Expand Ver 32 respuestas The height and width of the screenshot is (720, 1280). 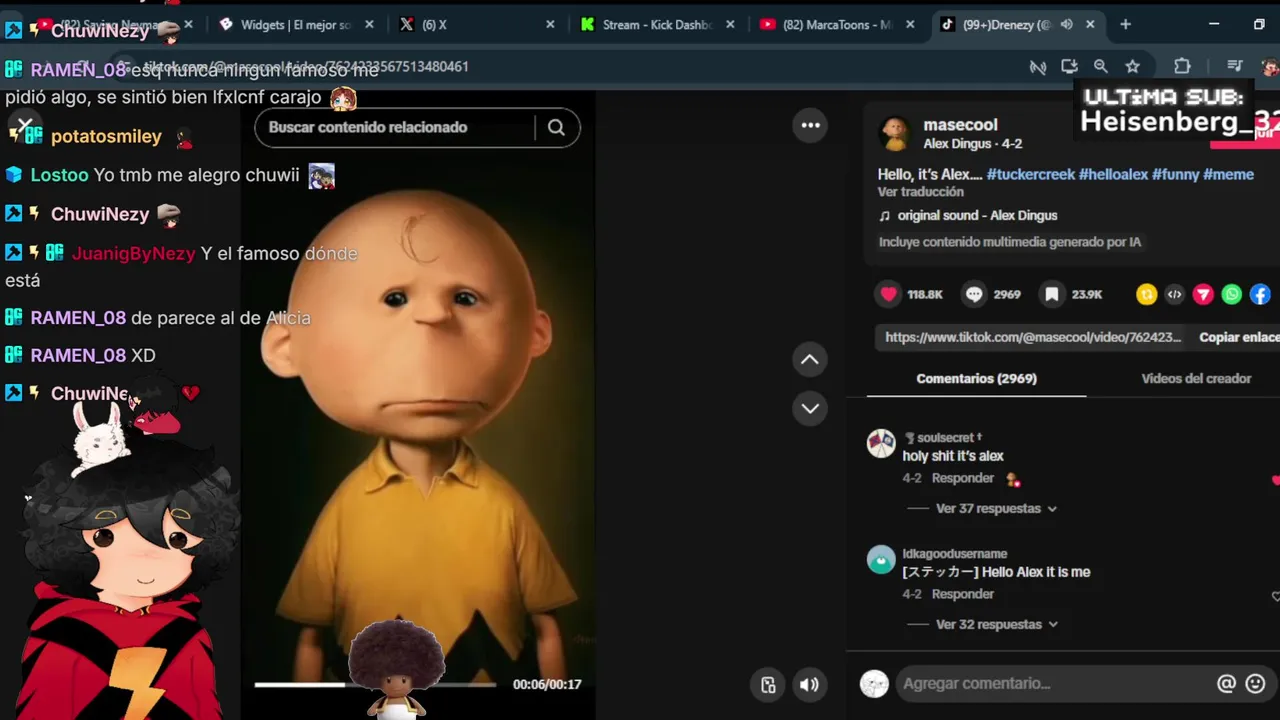tap(996, 625)
